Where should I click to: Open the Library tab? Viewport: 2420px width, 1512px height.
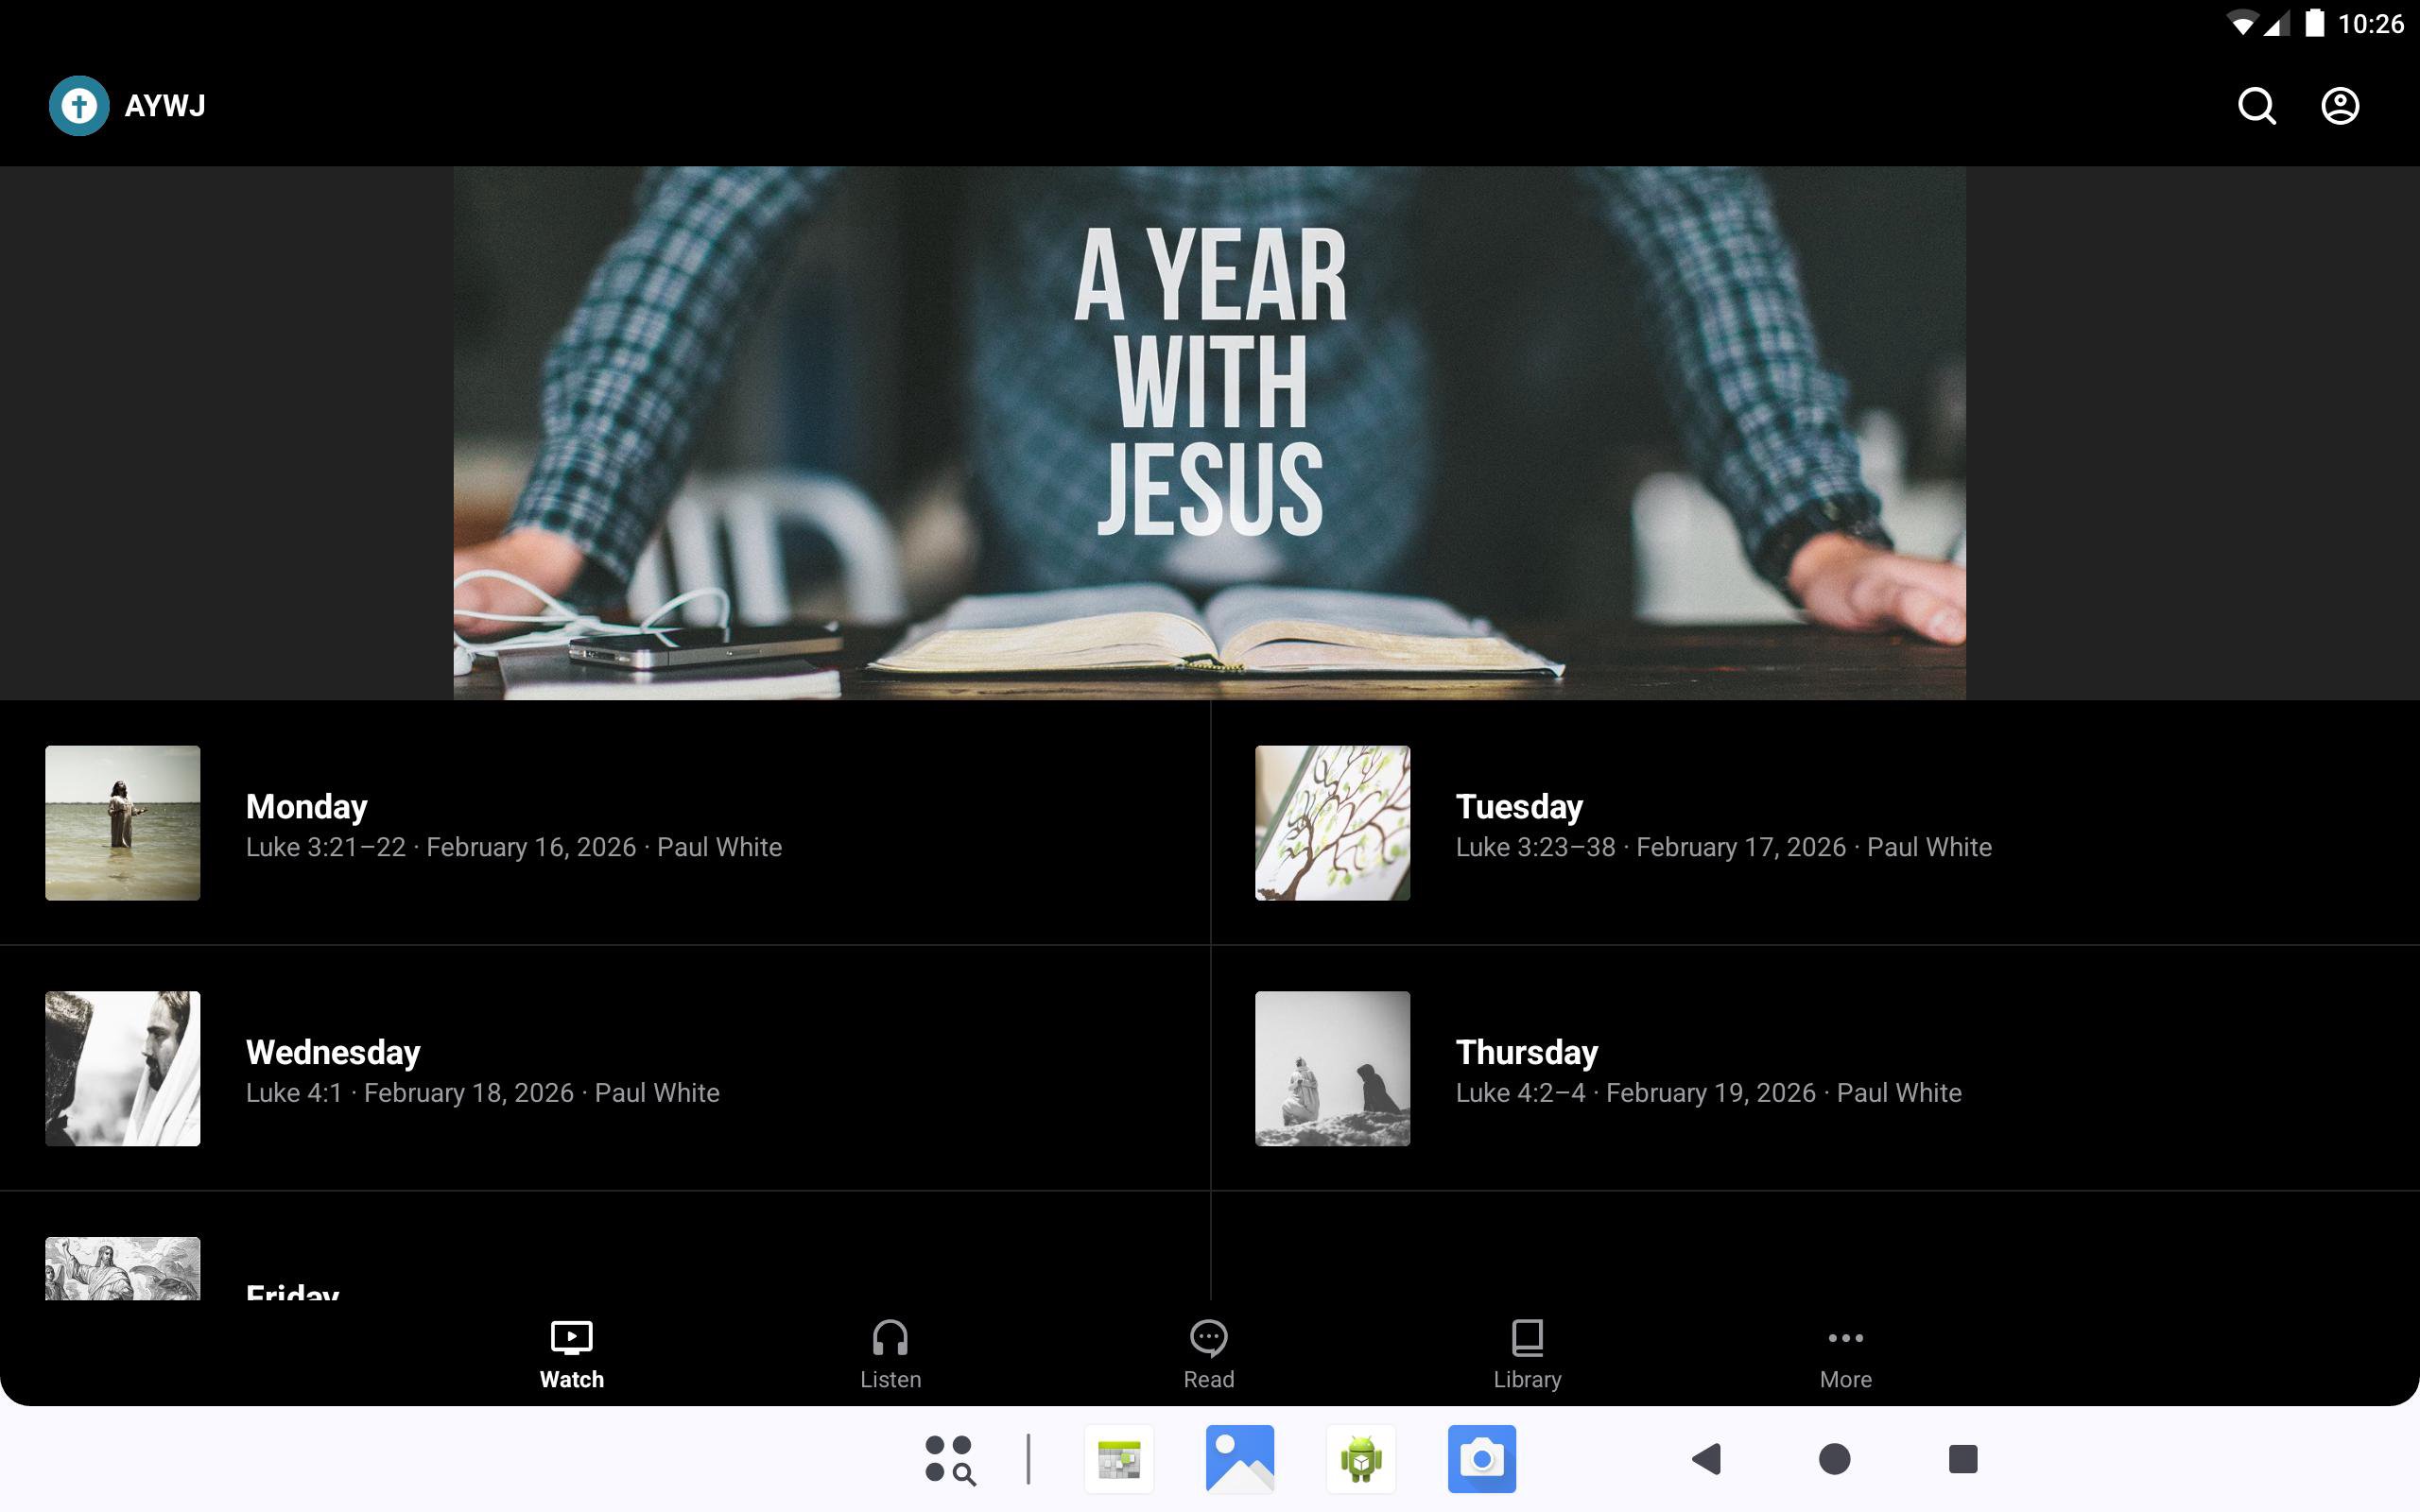coord(1526,1354)
